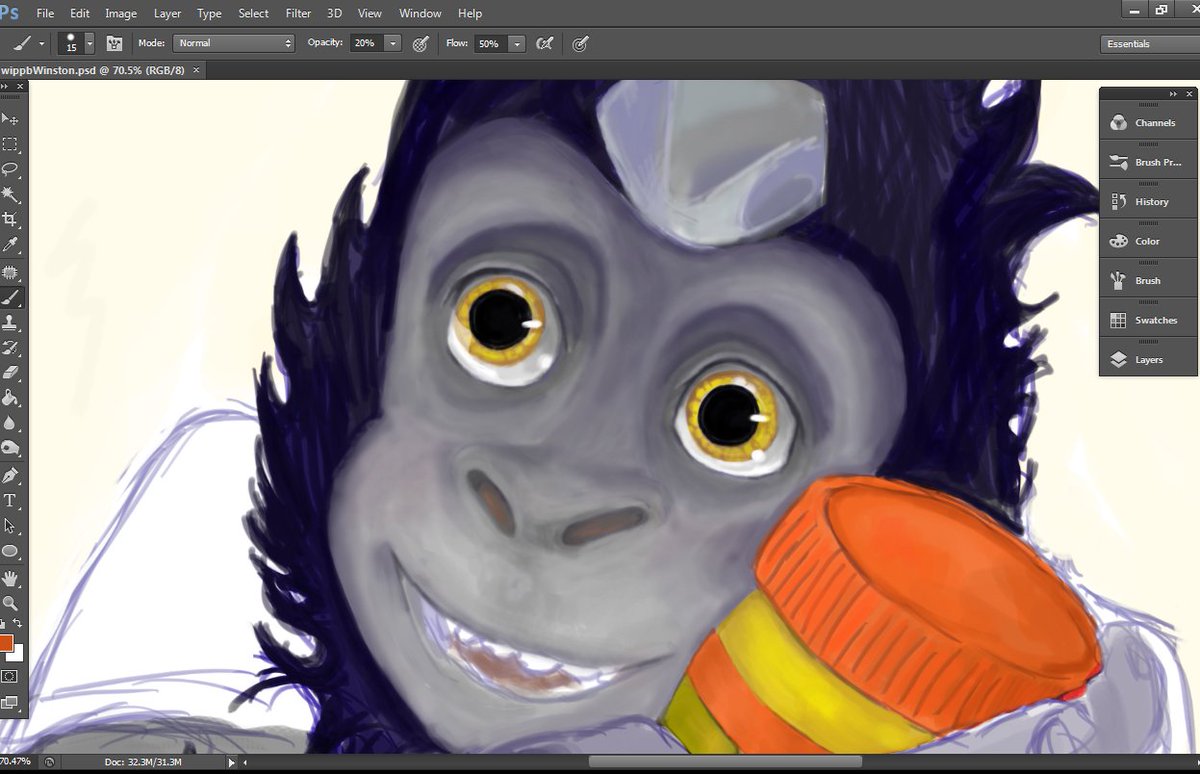This screenshot has width=1200, height=774.
Task: Select the Lasso tool
Action: [10, 169]
